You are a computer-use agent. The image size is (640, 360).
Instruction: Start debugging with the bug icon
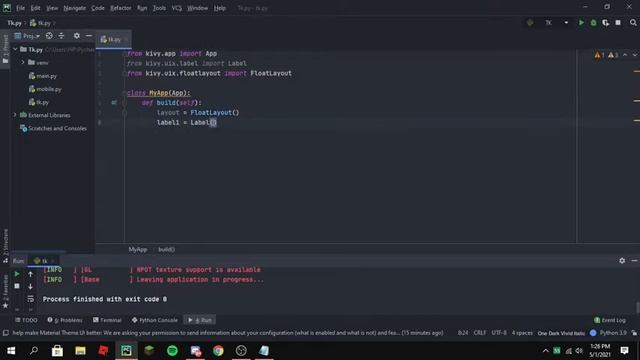click(593, 23)
